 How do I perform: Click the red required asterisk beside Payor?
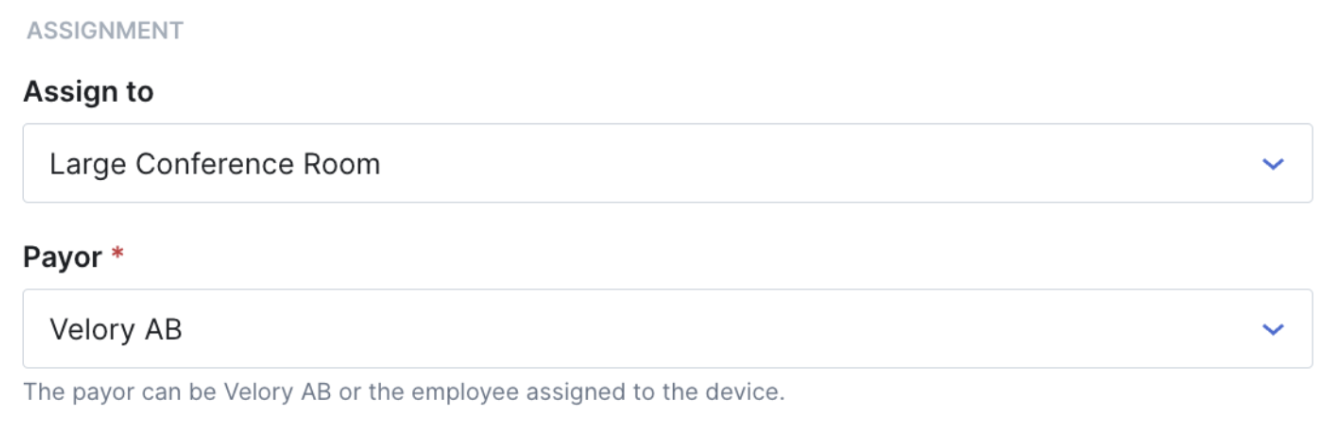[117, 256]
